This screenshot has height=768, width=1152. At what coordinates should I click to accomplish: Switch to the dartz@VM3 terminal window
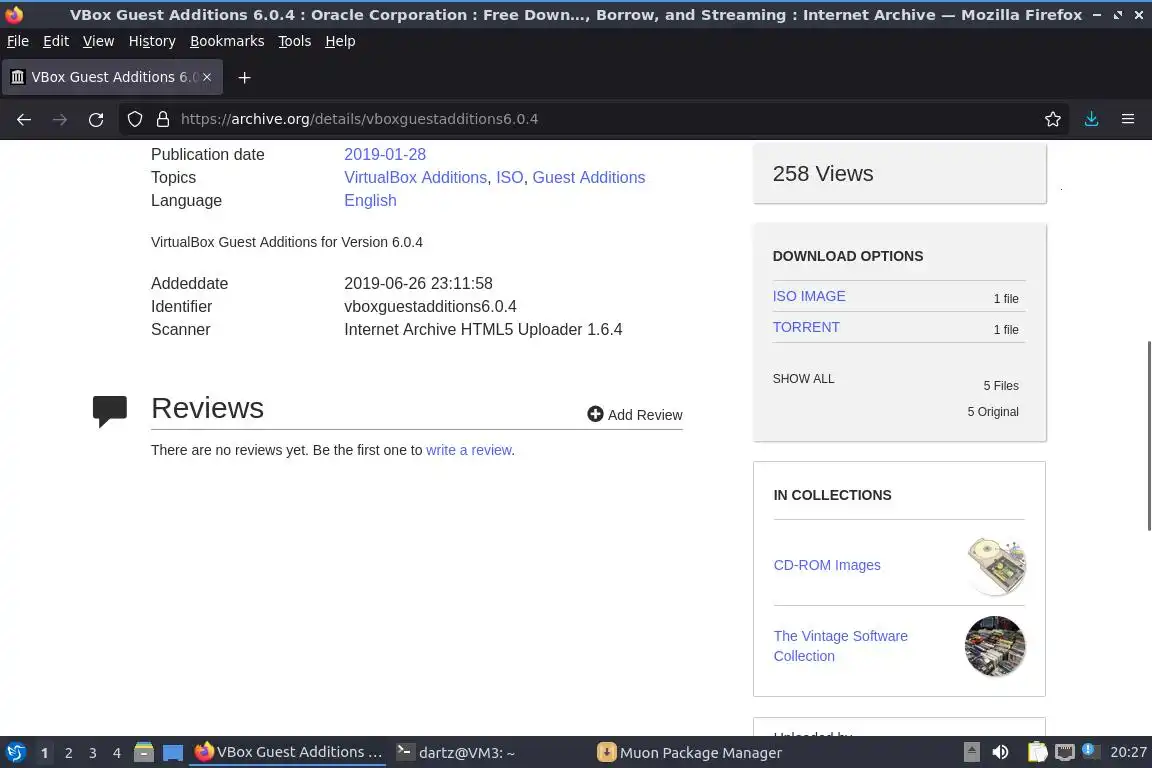click(456, 753)
